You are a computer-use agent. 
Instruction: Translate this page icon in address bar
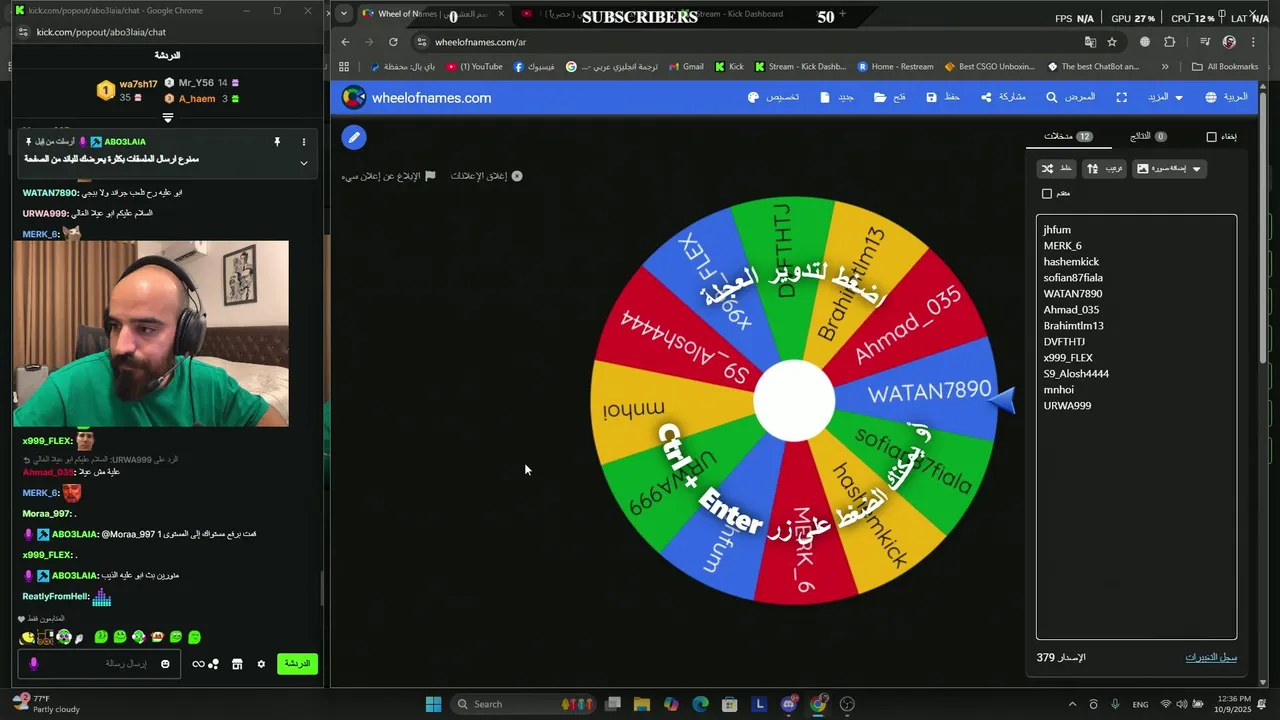(1090, 42)
